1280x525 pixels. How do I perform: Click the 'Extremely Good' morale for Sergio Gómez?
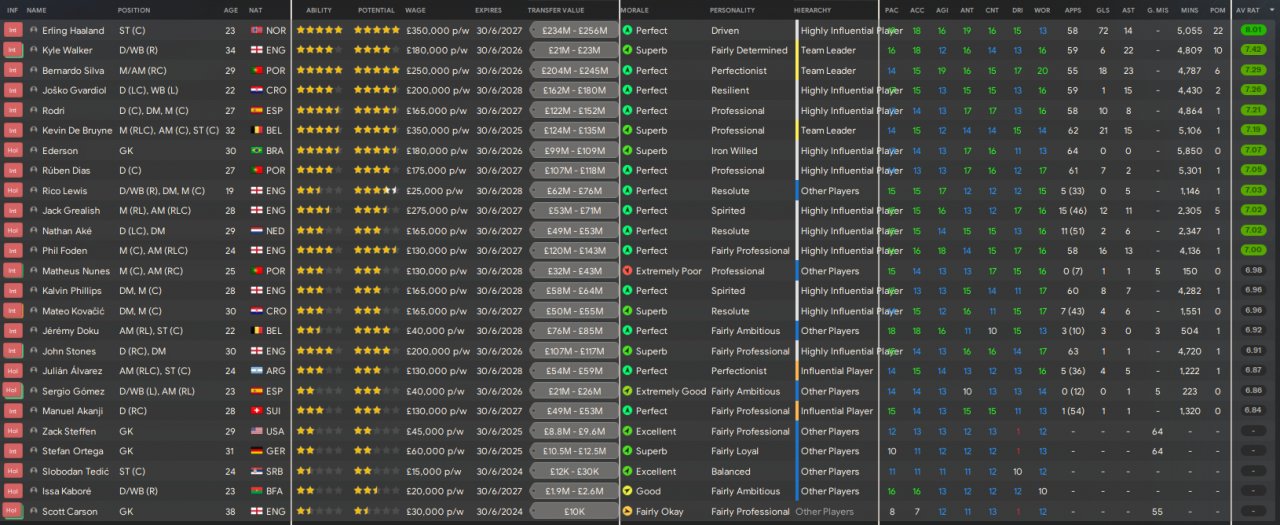(671, 391)
